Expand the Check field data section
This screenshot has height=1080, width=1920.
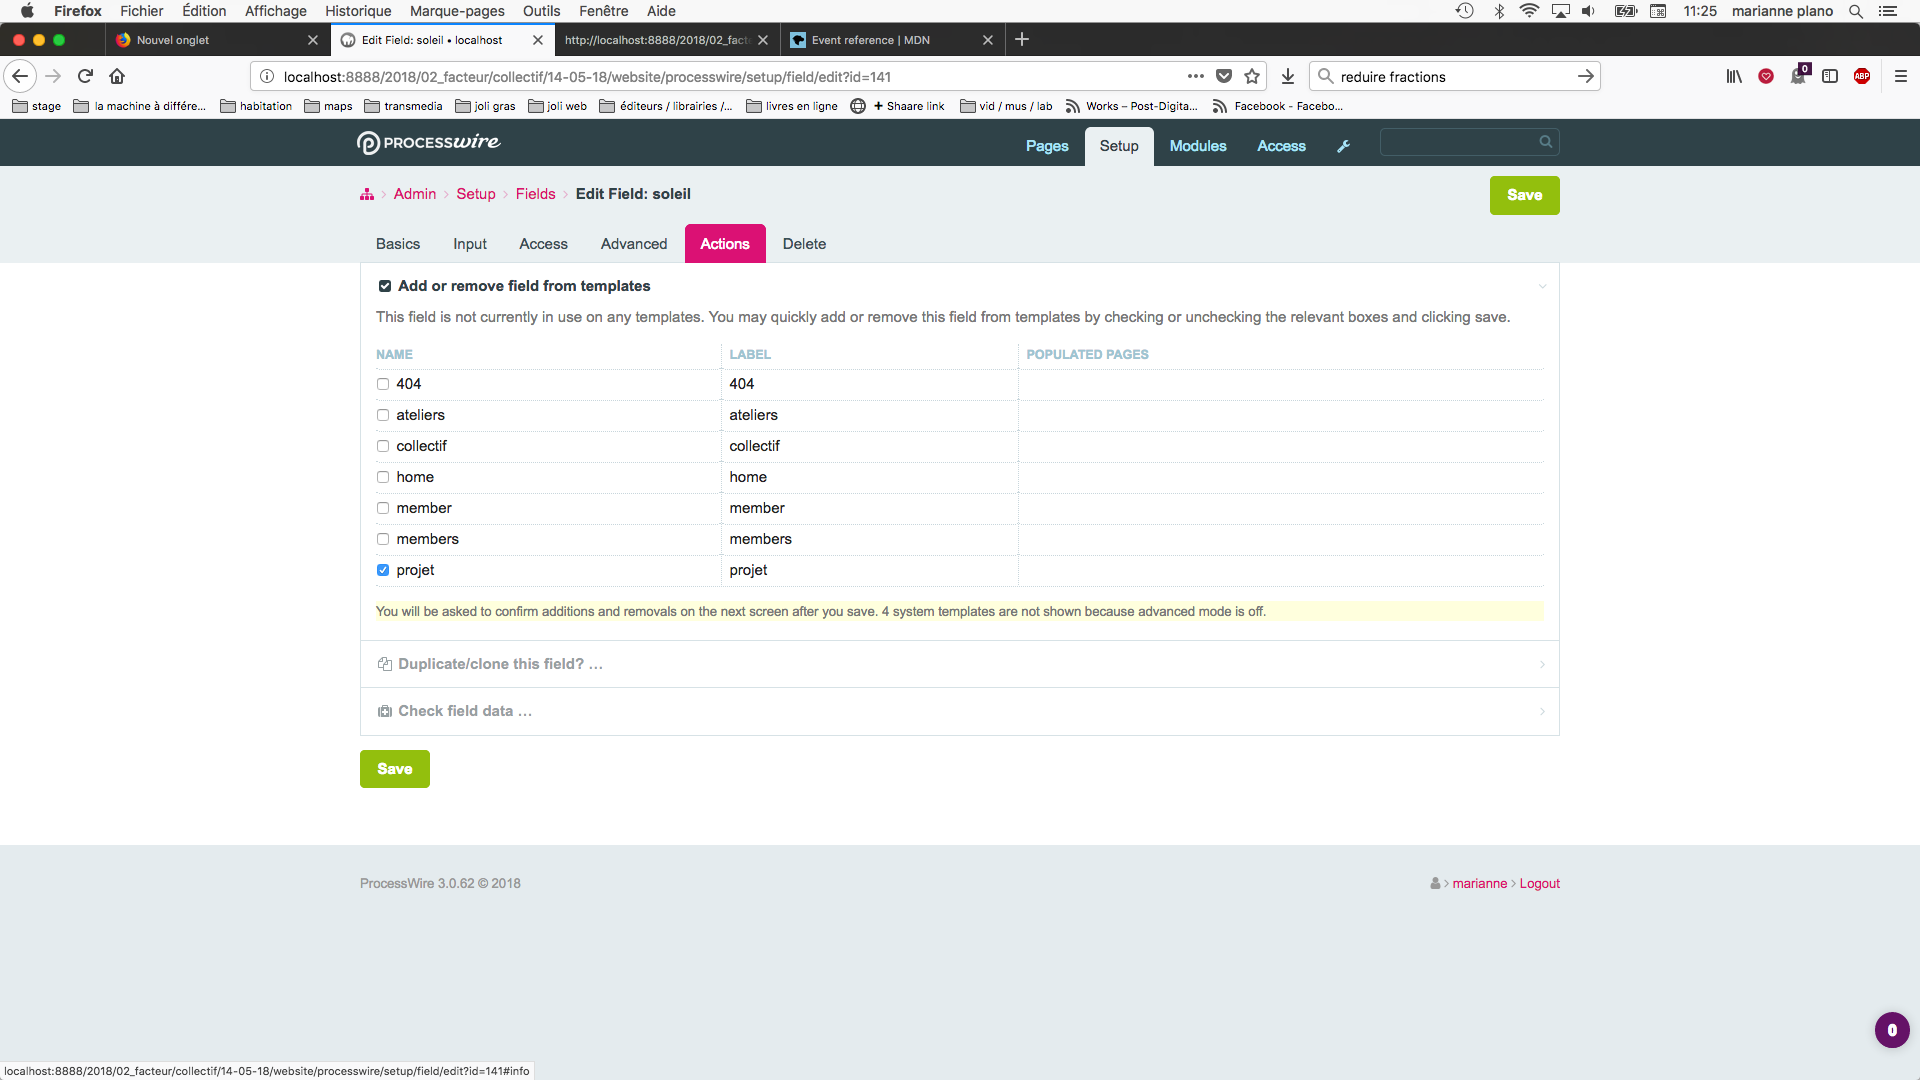coord(465,711)
